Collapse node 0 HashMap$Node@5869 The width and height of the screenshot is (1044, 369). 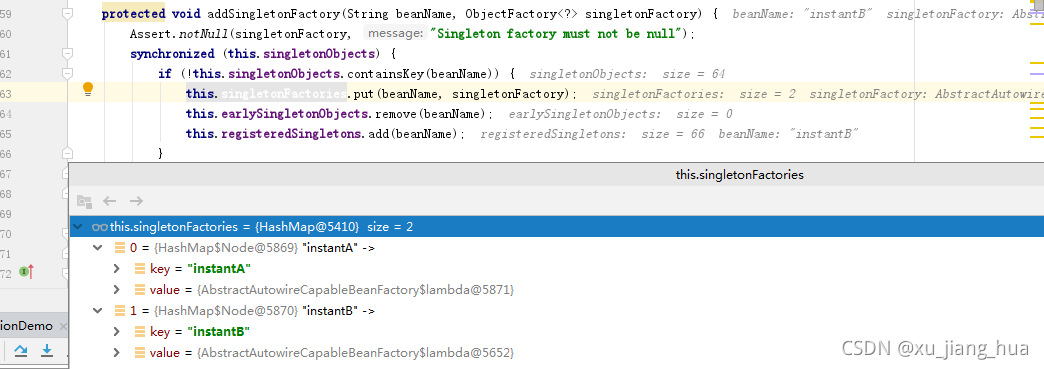(99, 248)
